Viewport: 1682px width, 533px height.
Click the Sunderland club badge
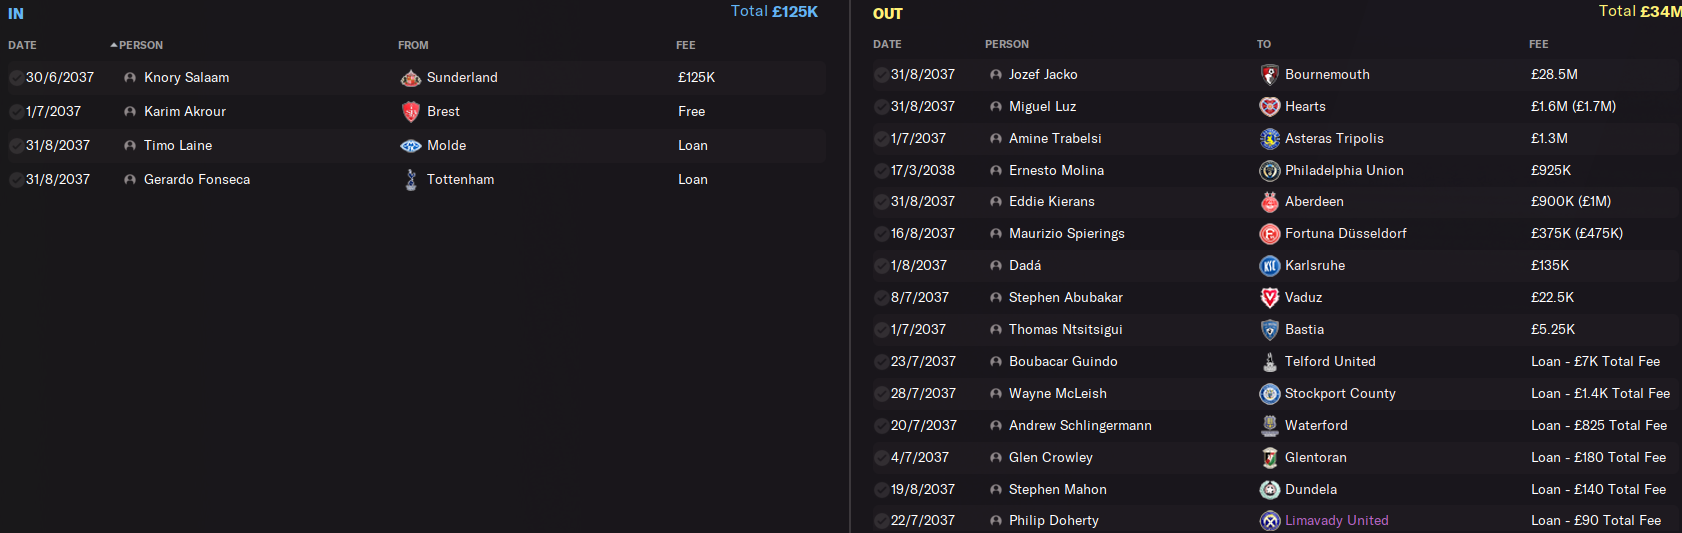coord(410,78)
